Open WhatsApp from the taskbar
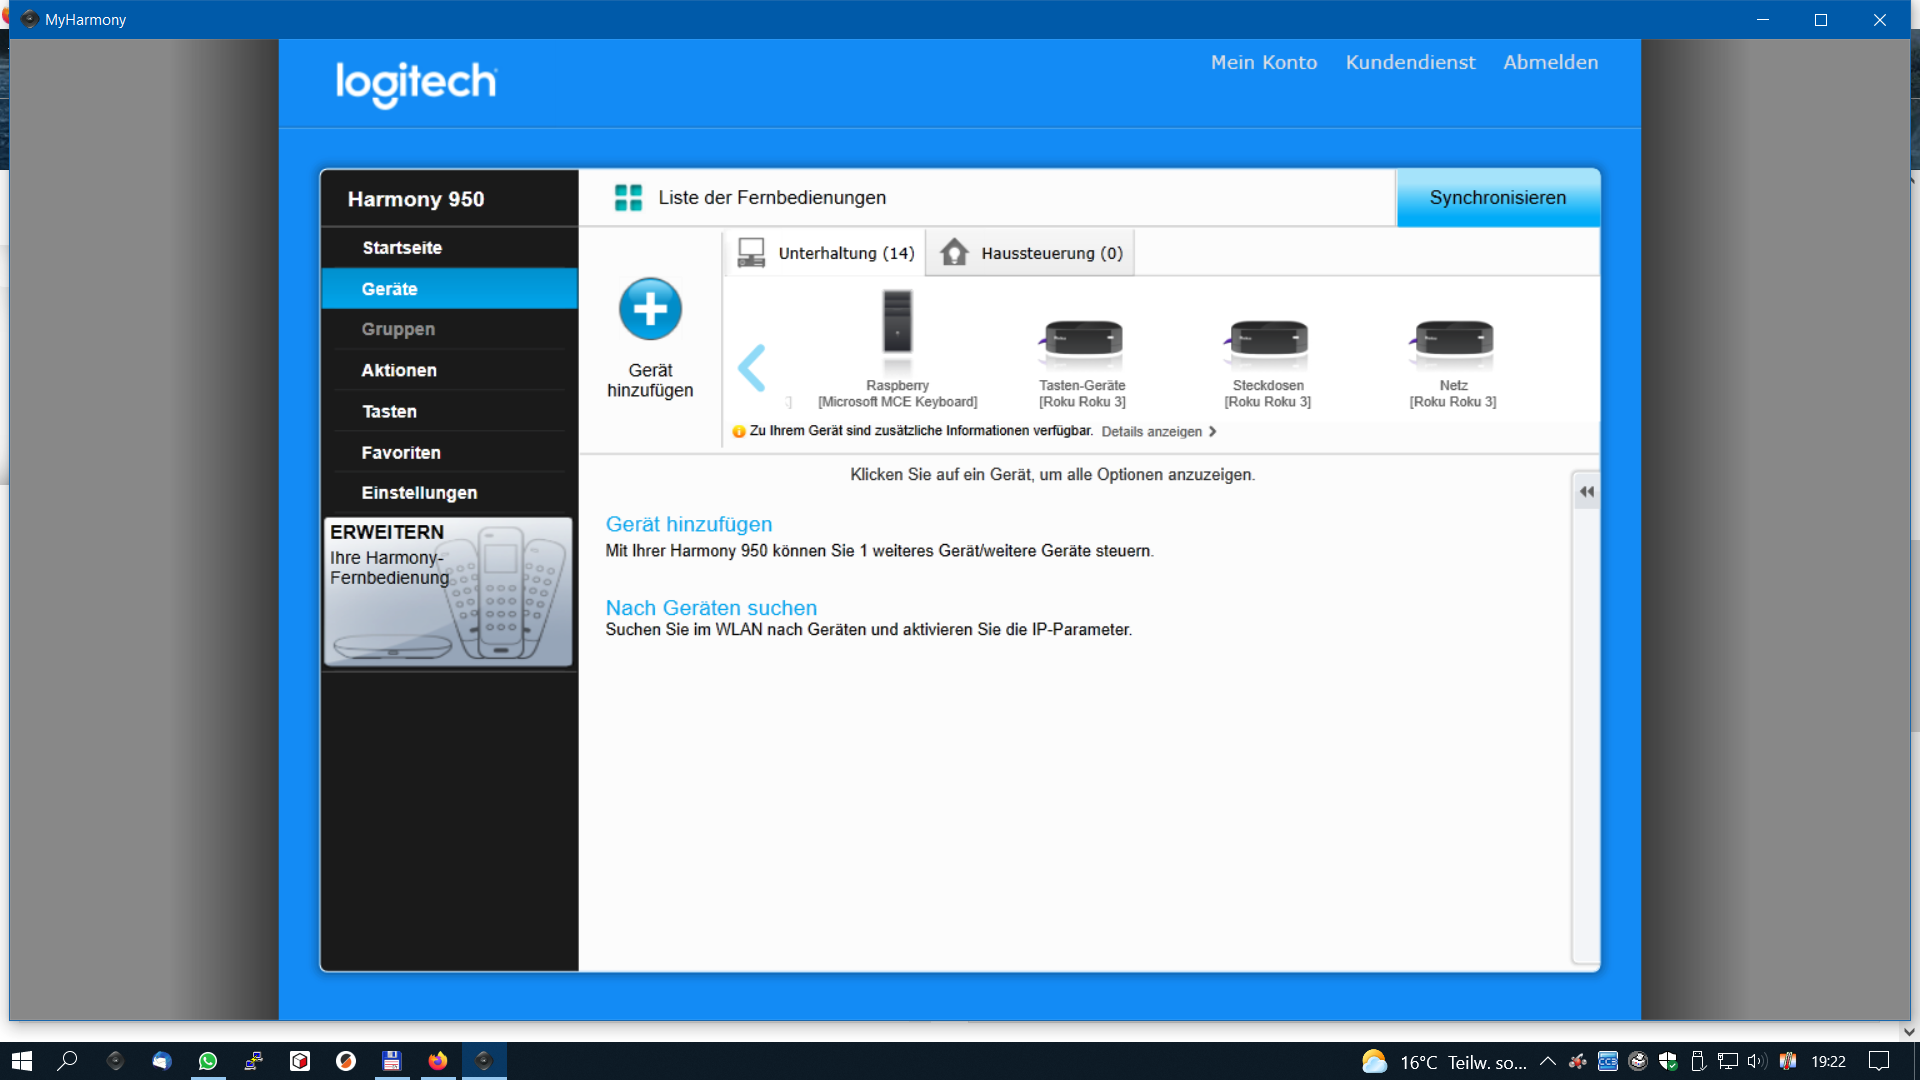1920x1080 pixels. pyautogui.click(x=208, y=1061)
